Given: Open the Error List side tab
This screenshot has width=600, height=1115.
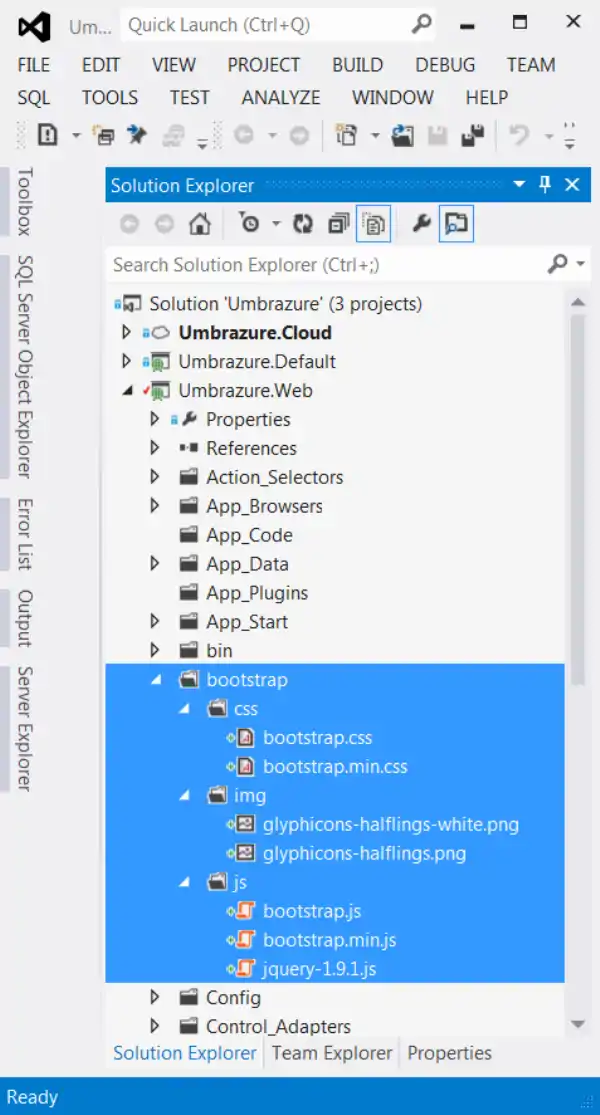Looking at the screenshot, I should click(x=23, y=533).
